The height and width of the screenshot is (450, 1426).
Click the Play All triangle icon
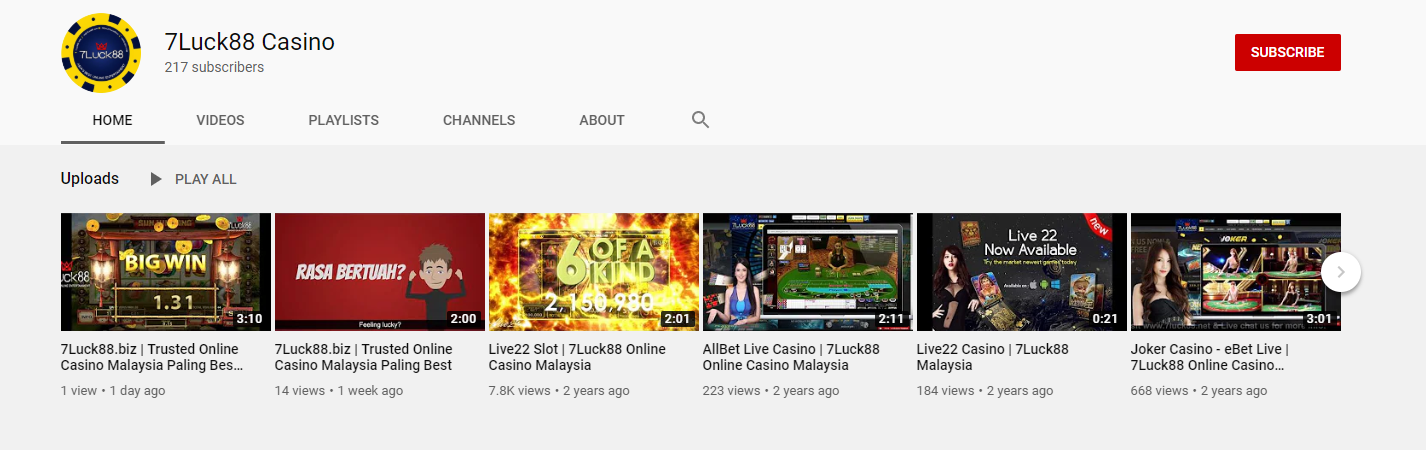coord(155,179)
